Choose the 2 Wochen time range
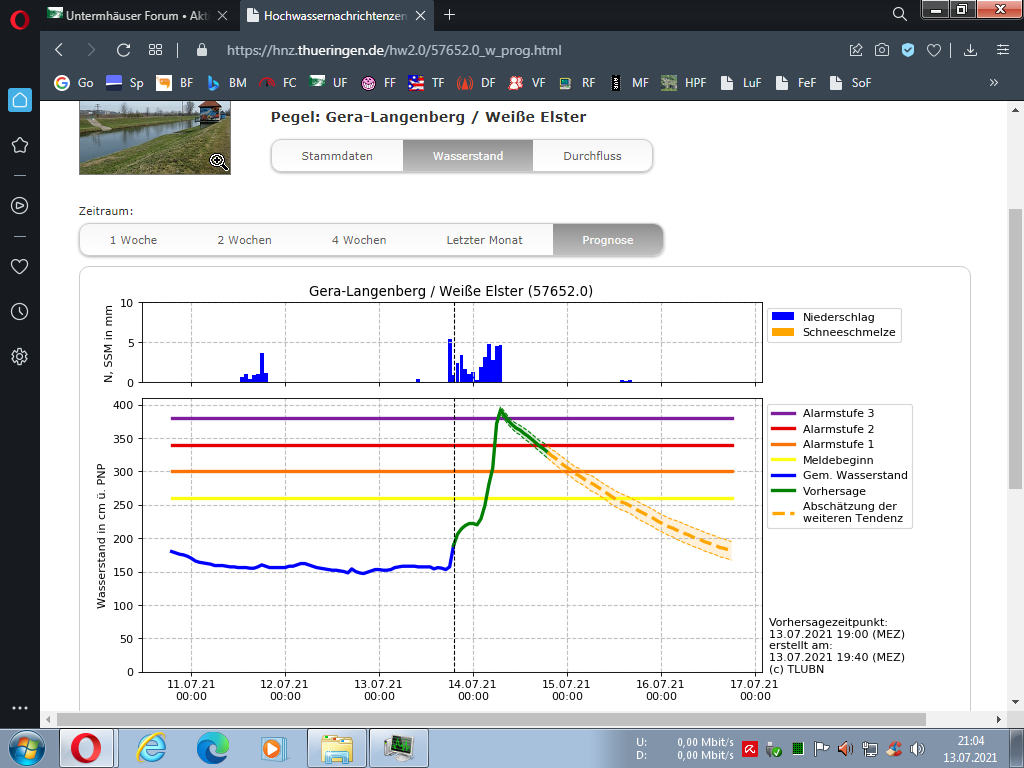 [x=244, y=240]
